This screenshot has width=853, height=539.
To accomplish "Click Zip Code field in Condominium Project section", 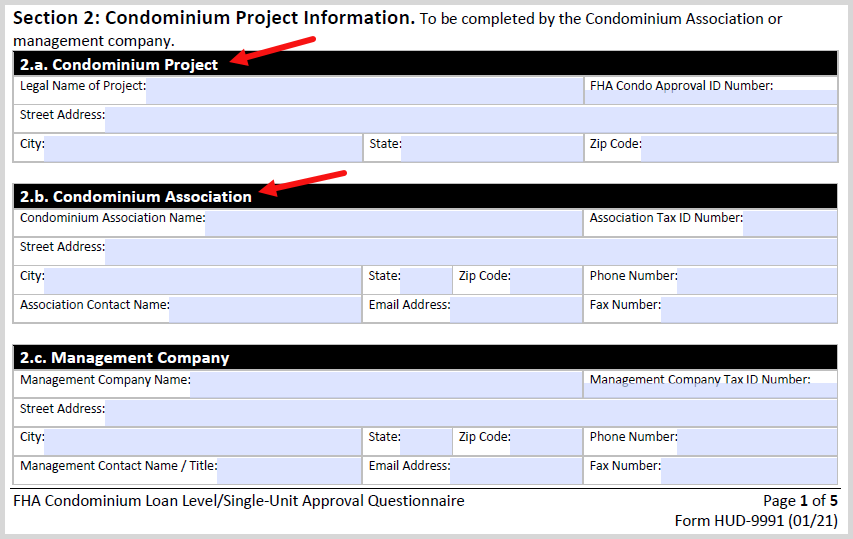I will point(738,148).
